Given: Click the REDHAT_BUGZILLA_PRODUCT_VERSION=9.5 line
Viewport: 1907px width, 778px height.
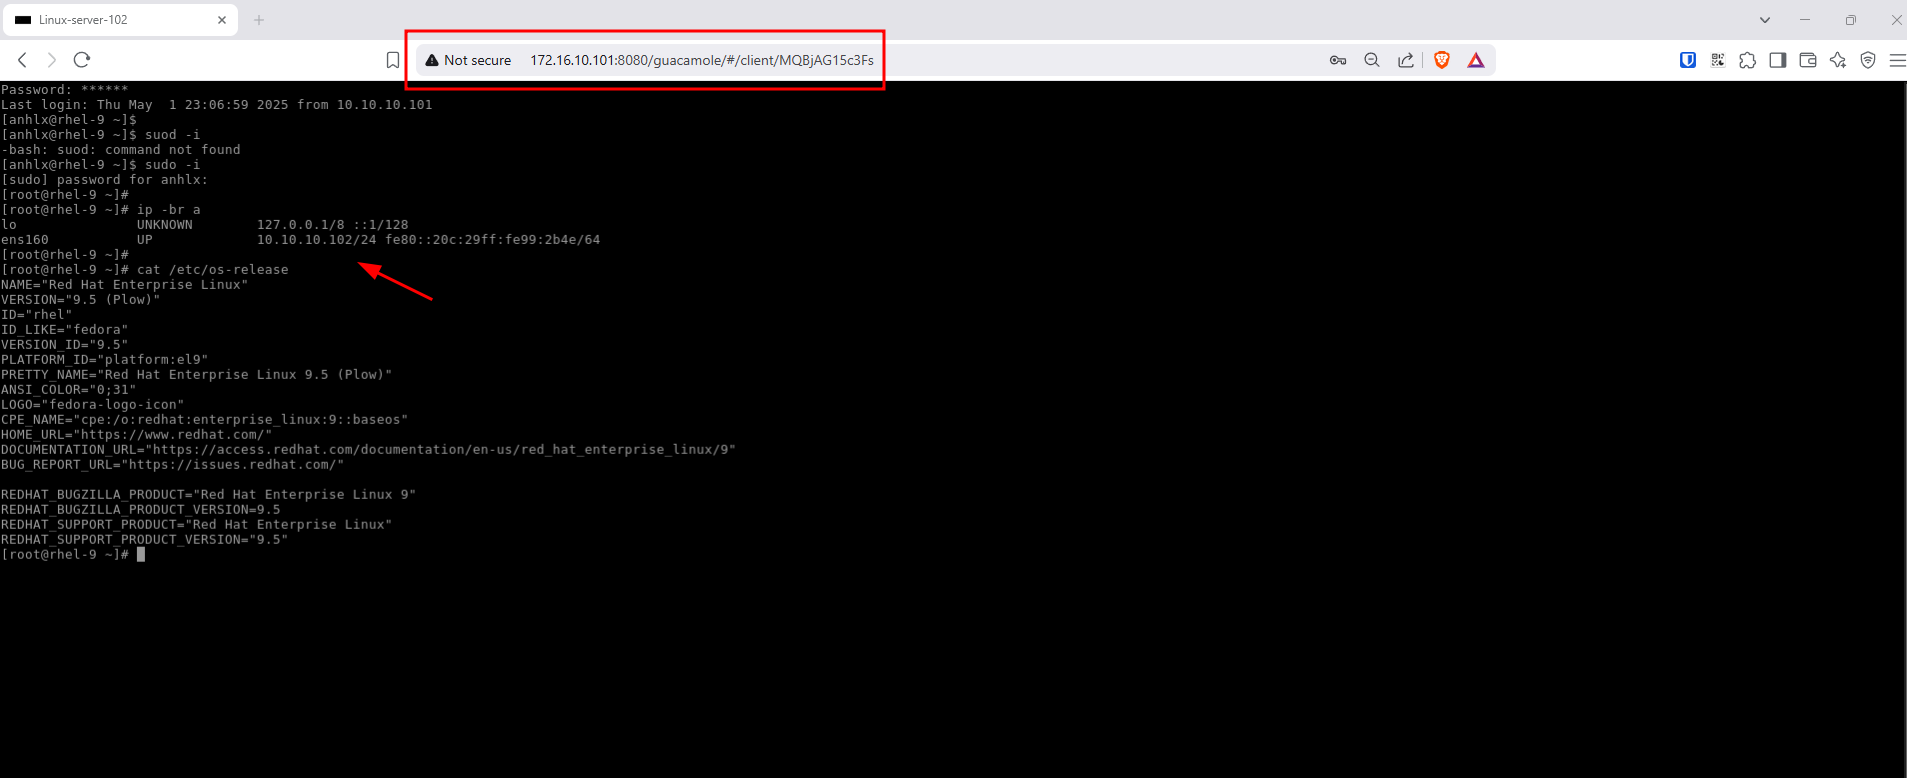Looking at the screenshot, I should [x=141, y=510].
